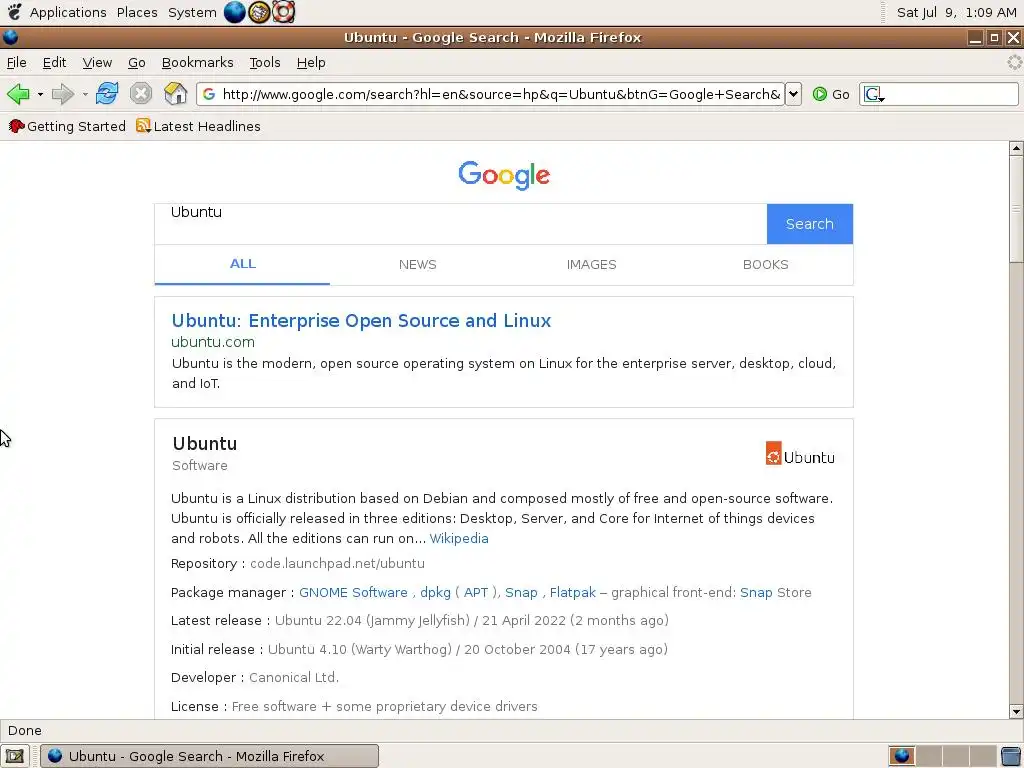The image size is (1024, 768).
Task: Open the Forward history dropdown arrow
Action: [85, 95]
